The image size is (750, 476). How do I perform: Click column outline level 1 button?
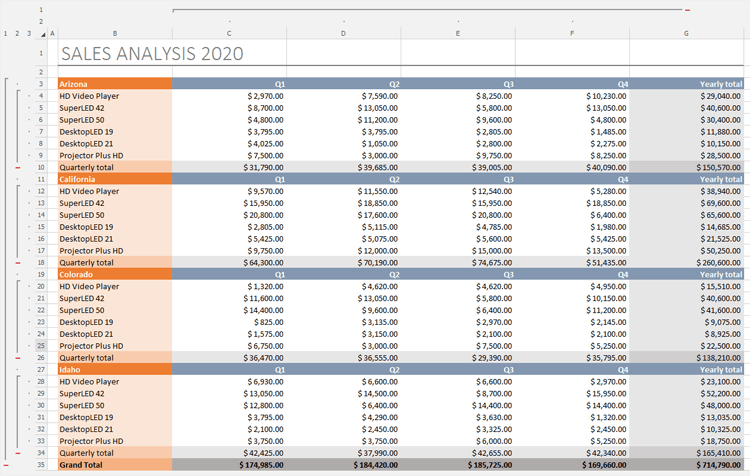[x=41, y=9]
